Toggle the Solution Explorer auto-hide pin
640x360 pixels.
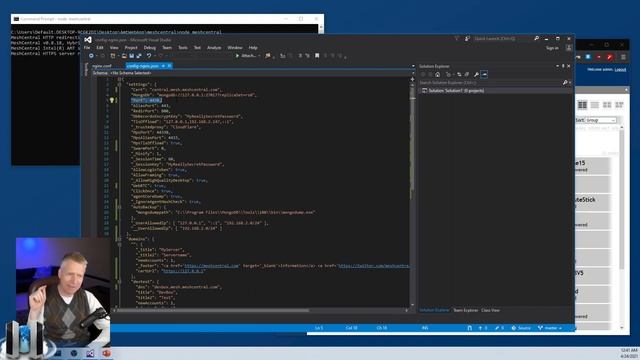563,66
